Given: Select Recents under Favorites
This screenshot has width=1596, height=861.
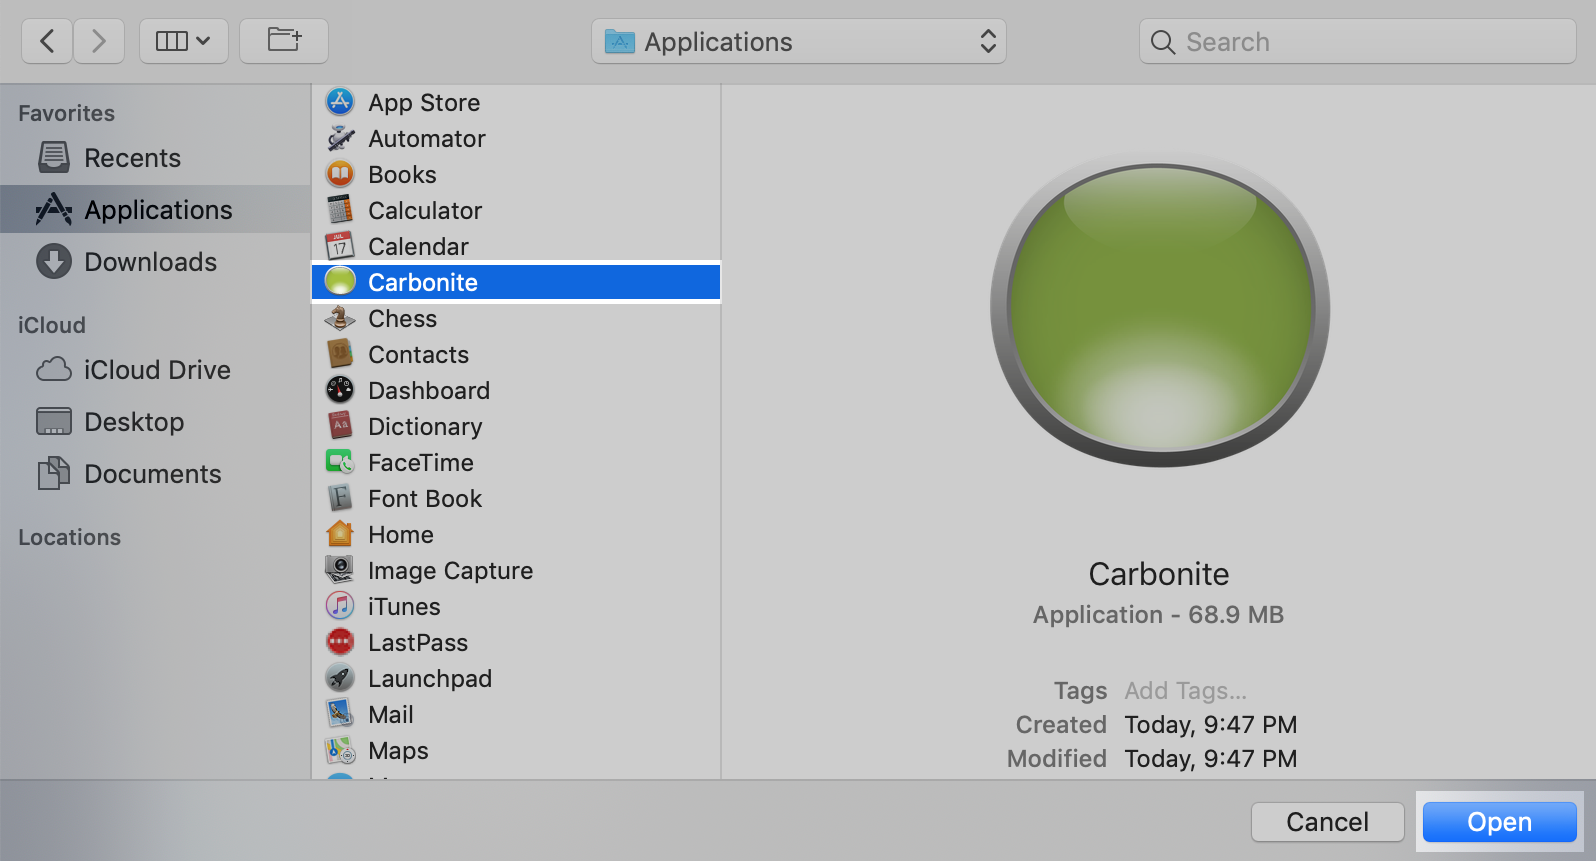Looking at the screenshot, I should click(x=132, y=158).
